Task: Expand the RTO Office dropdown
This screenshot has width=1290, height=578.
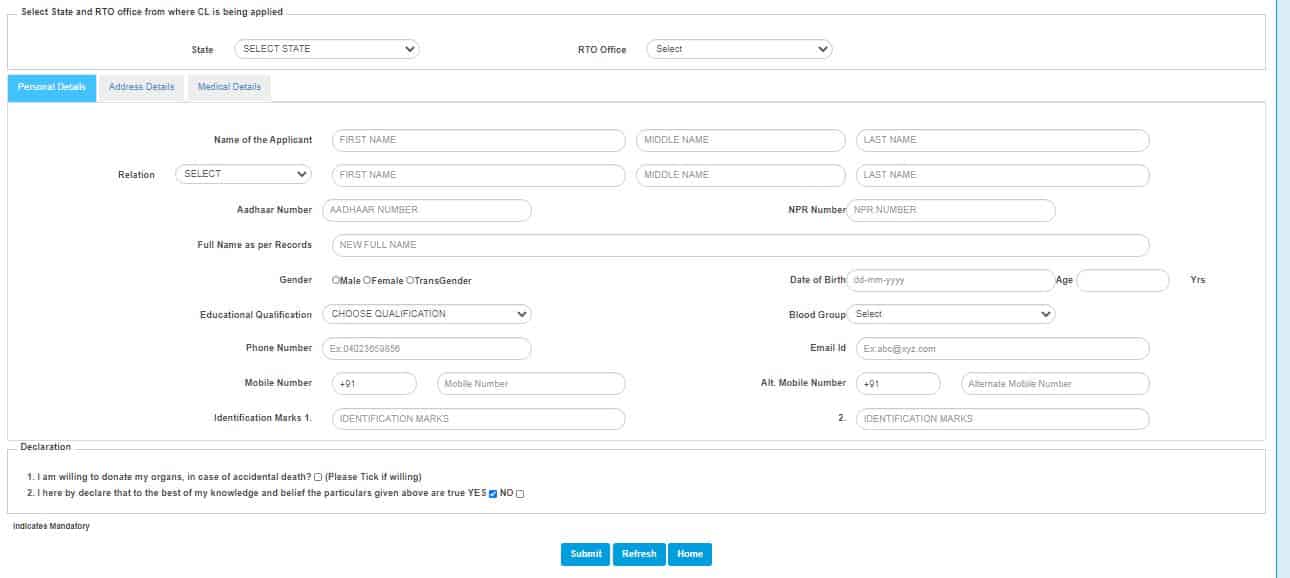Action: (739, 49)
